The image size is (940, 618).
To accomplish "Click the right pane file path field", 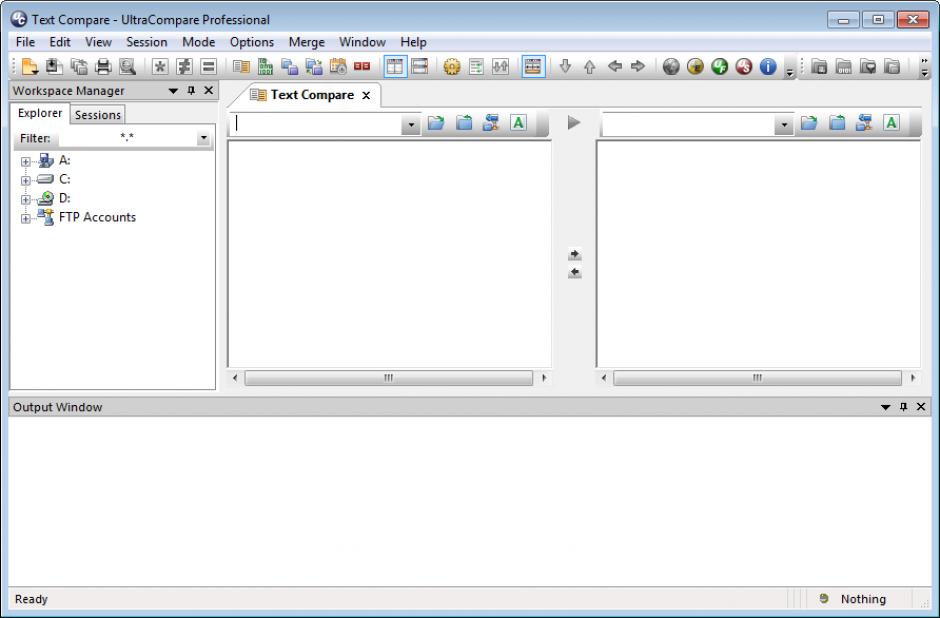I will click(x=689, y=123).
